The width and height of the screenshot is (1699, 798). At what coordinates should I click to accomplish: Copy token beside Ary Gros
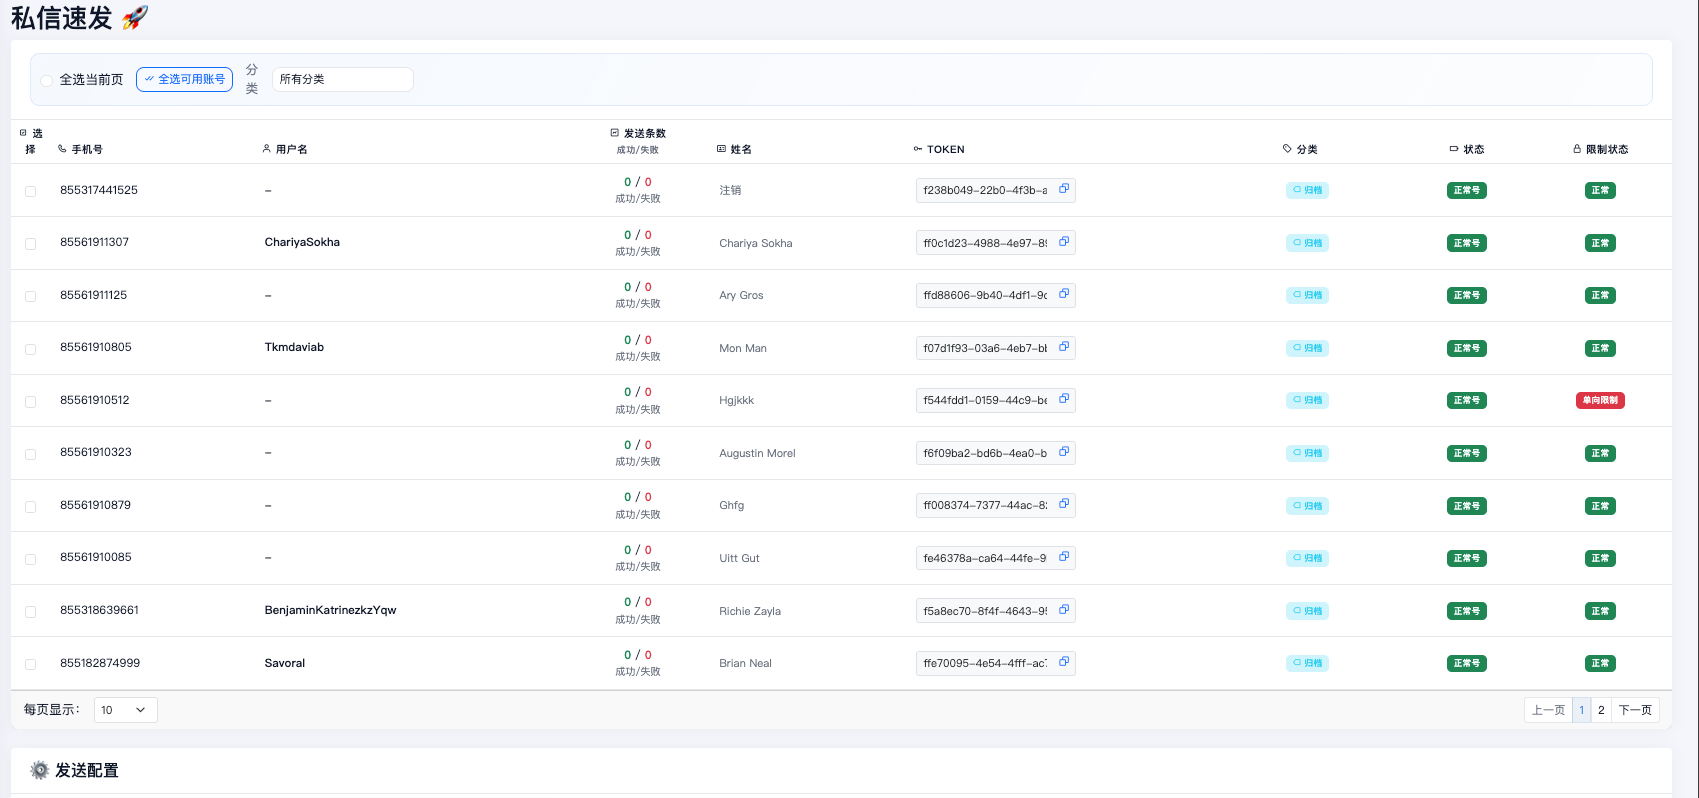1064,294
